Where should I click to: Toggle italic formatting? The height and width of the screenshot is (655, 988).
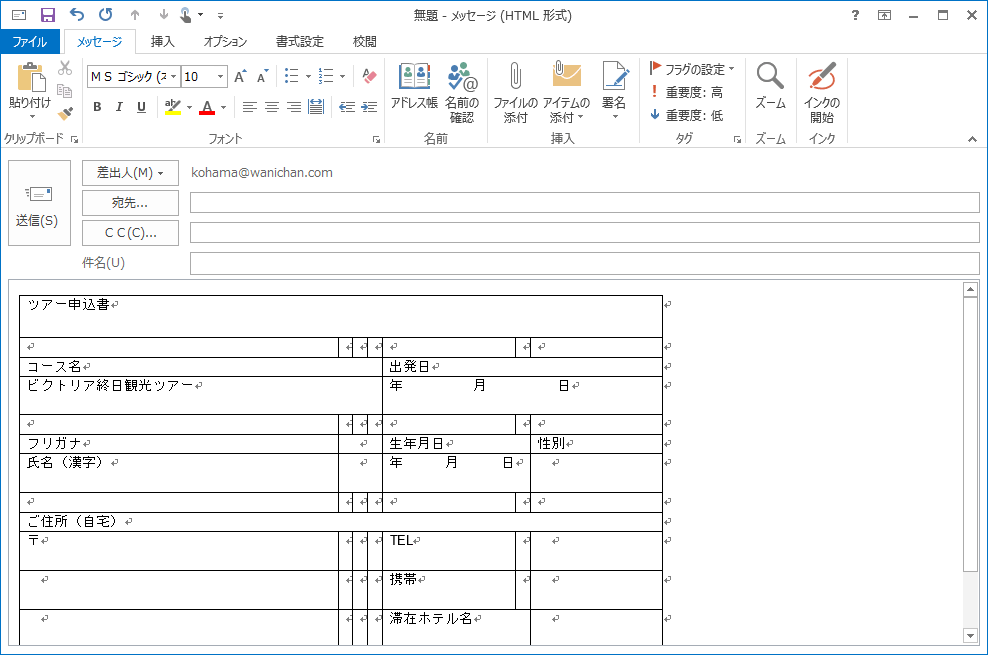[119, 107]
